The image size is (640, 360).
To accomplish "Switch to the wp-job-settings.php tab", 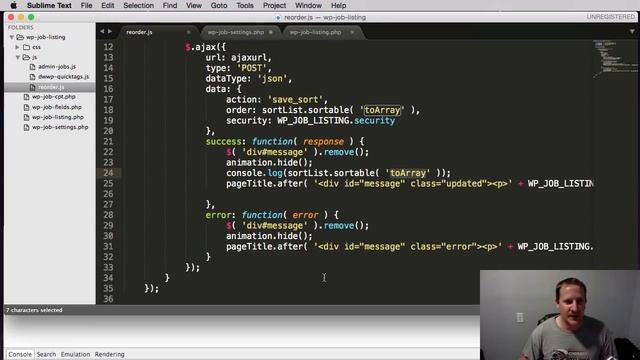I will point(236,32).
